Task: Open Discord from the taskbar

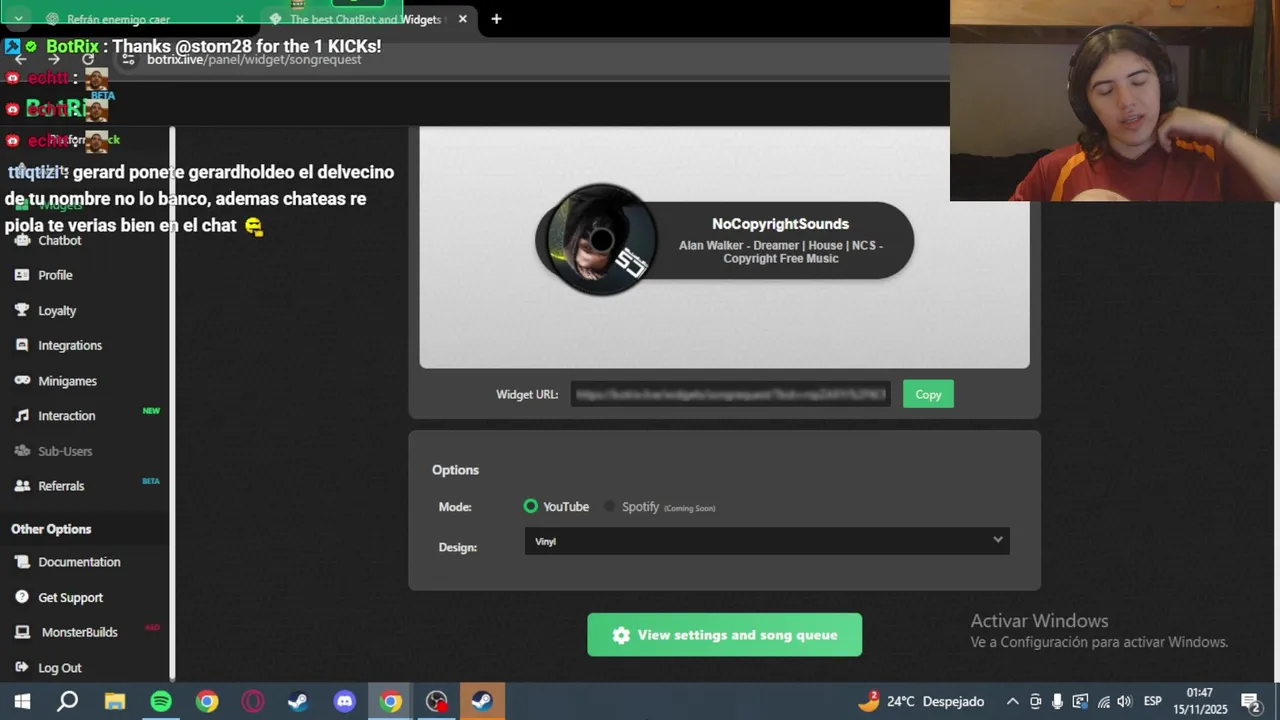Action: (x=345, y=701)
